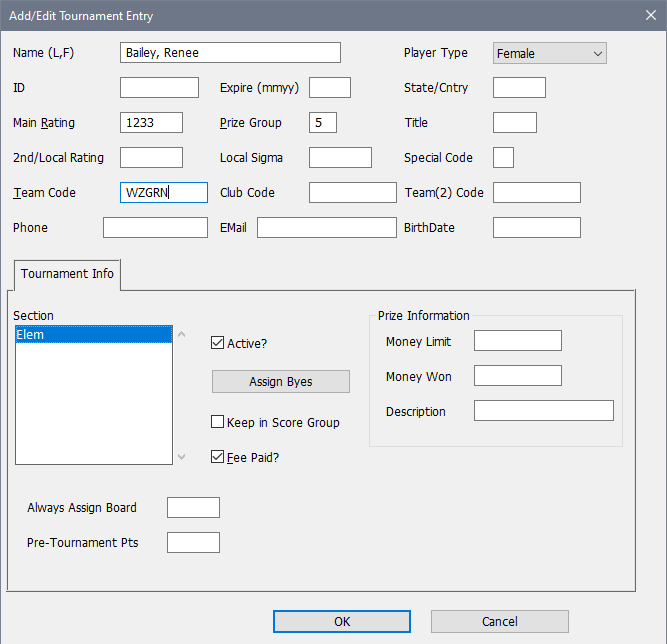Click the Assign Byes button
The height and width of the screenshot is (644, 667).
pos(280,382)
